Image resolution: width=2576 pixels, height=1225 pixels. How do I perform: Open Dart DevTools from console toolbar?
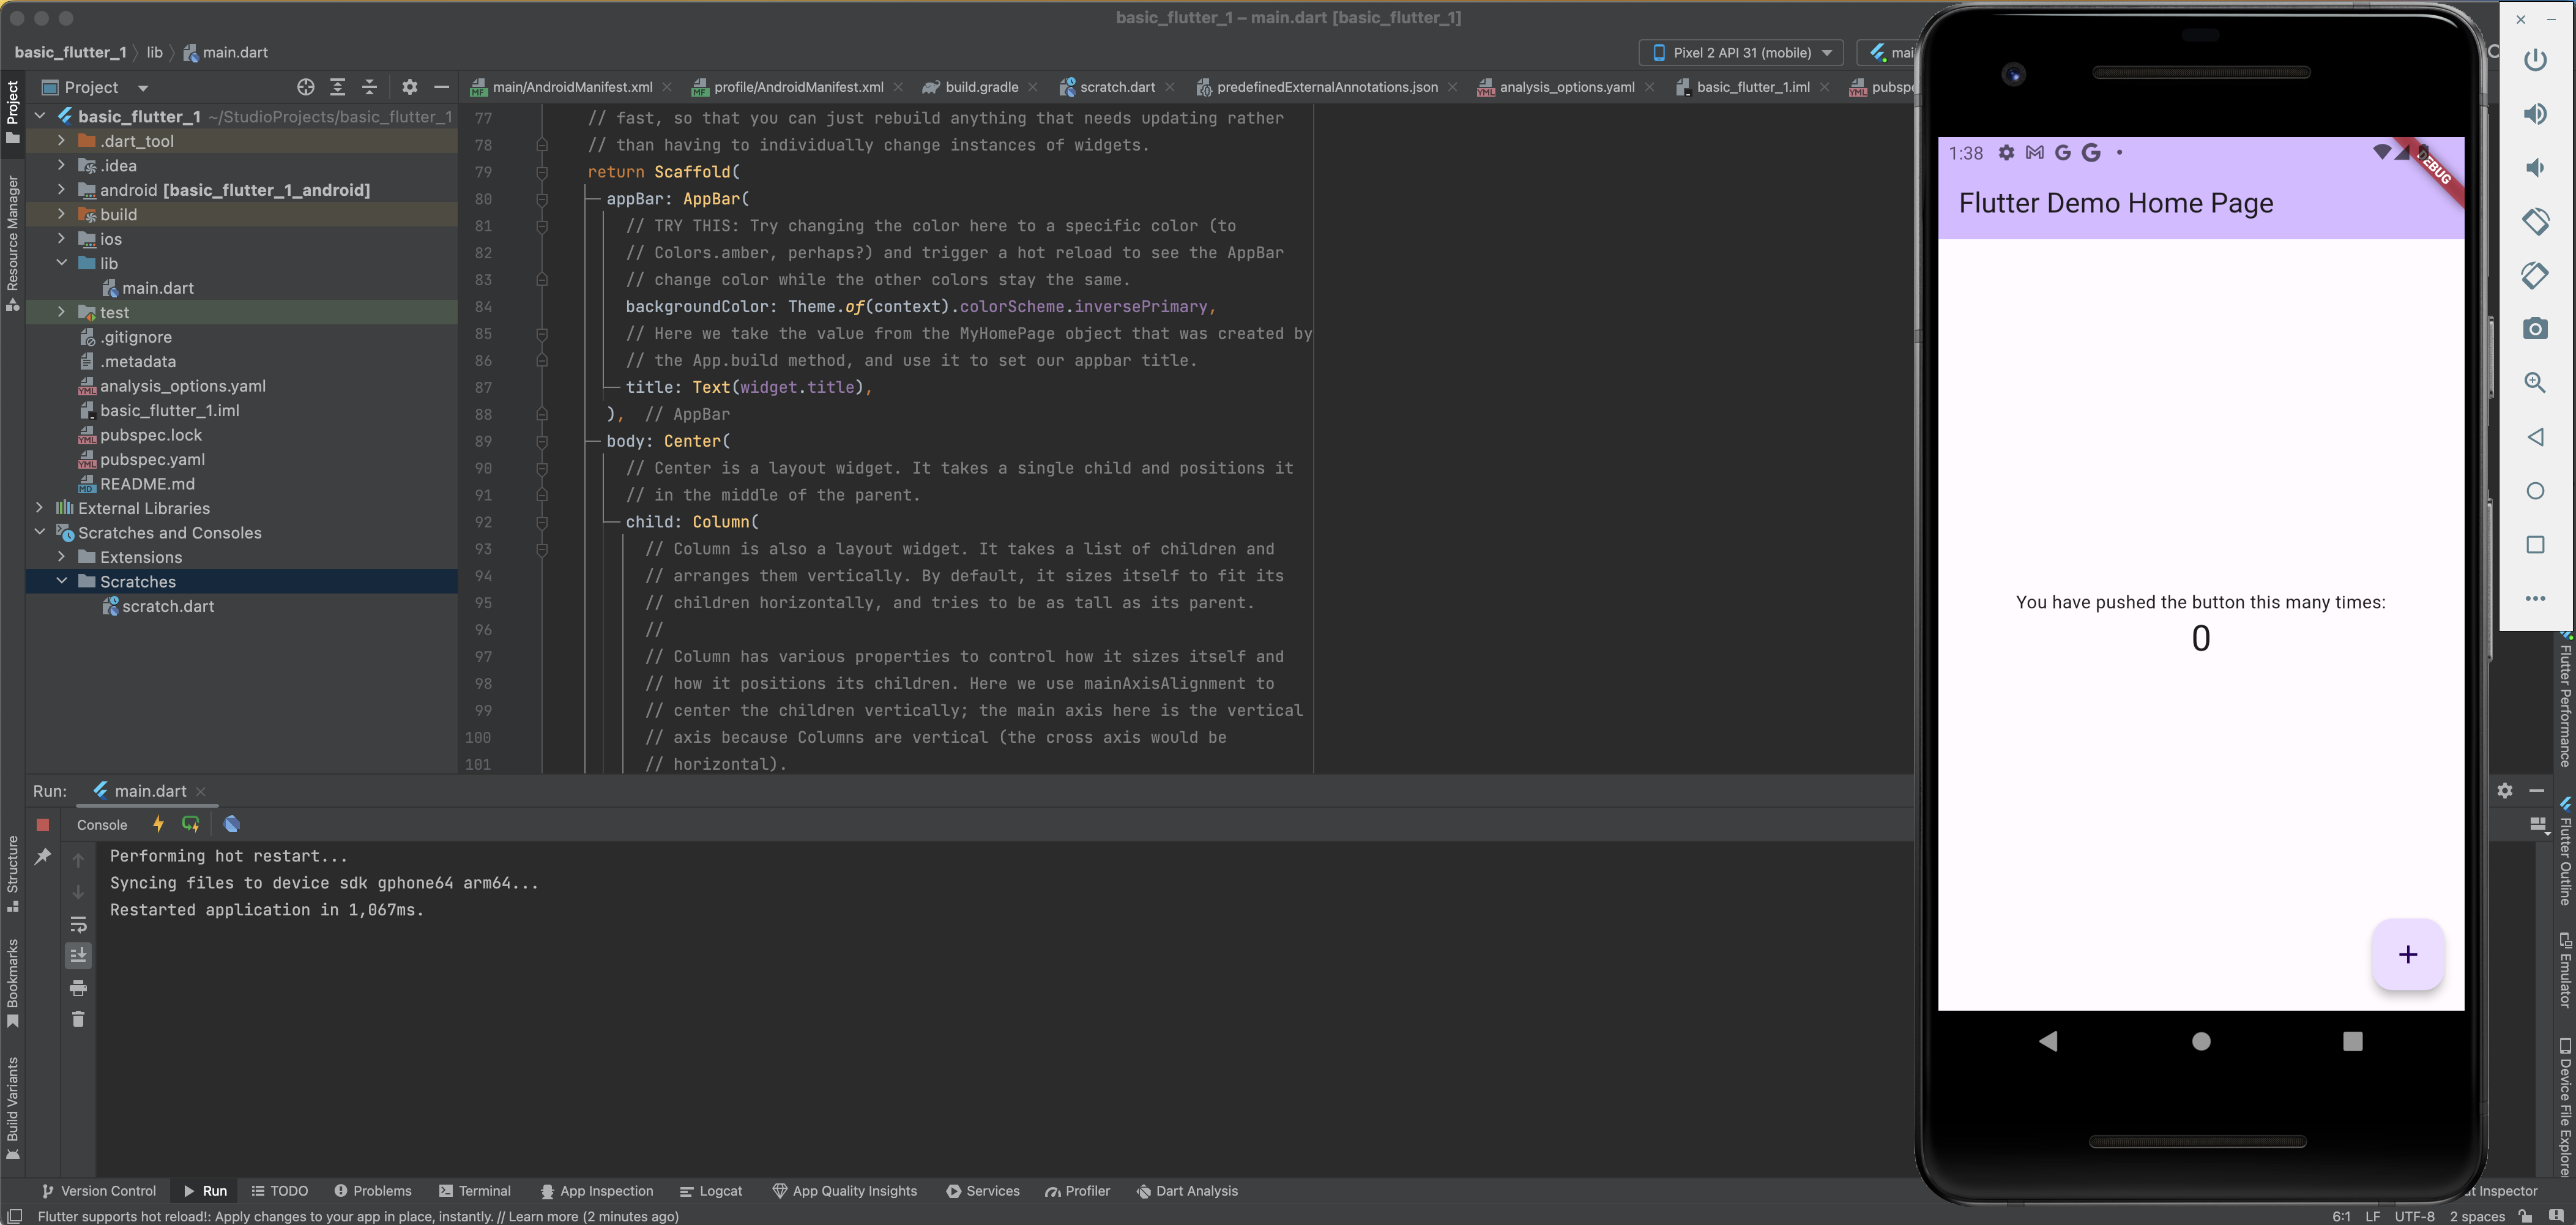click(x=232, y=824)
